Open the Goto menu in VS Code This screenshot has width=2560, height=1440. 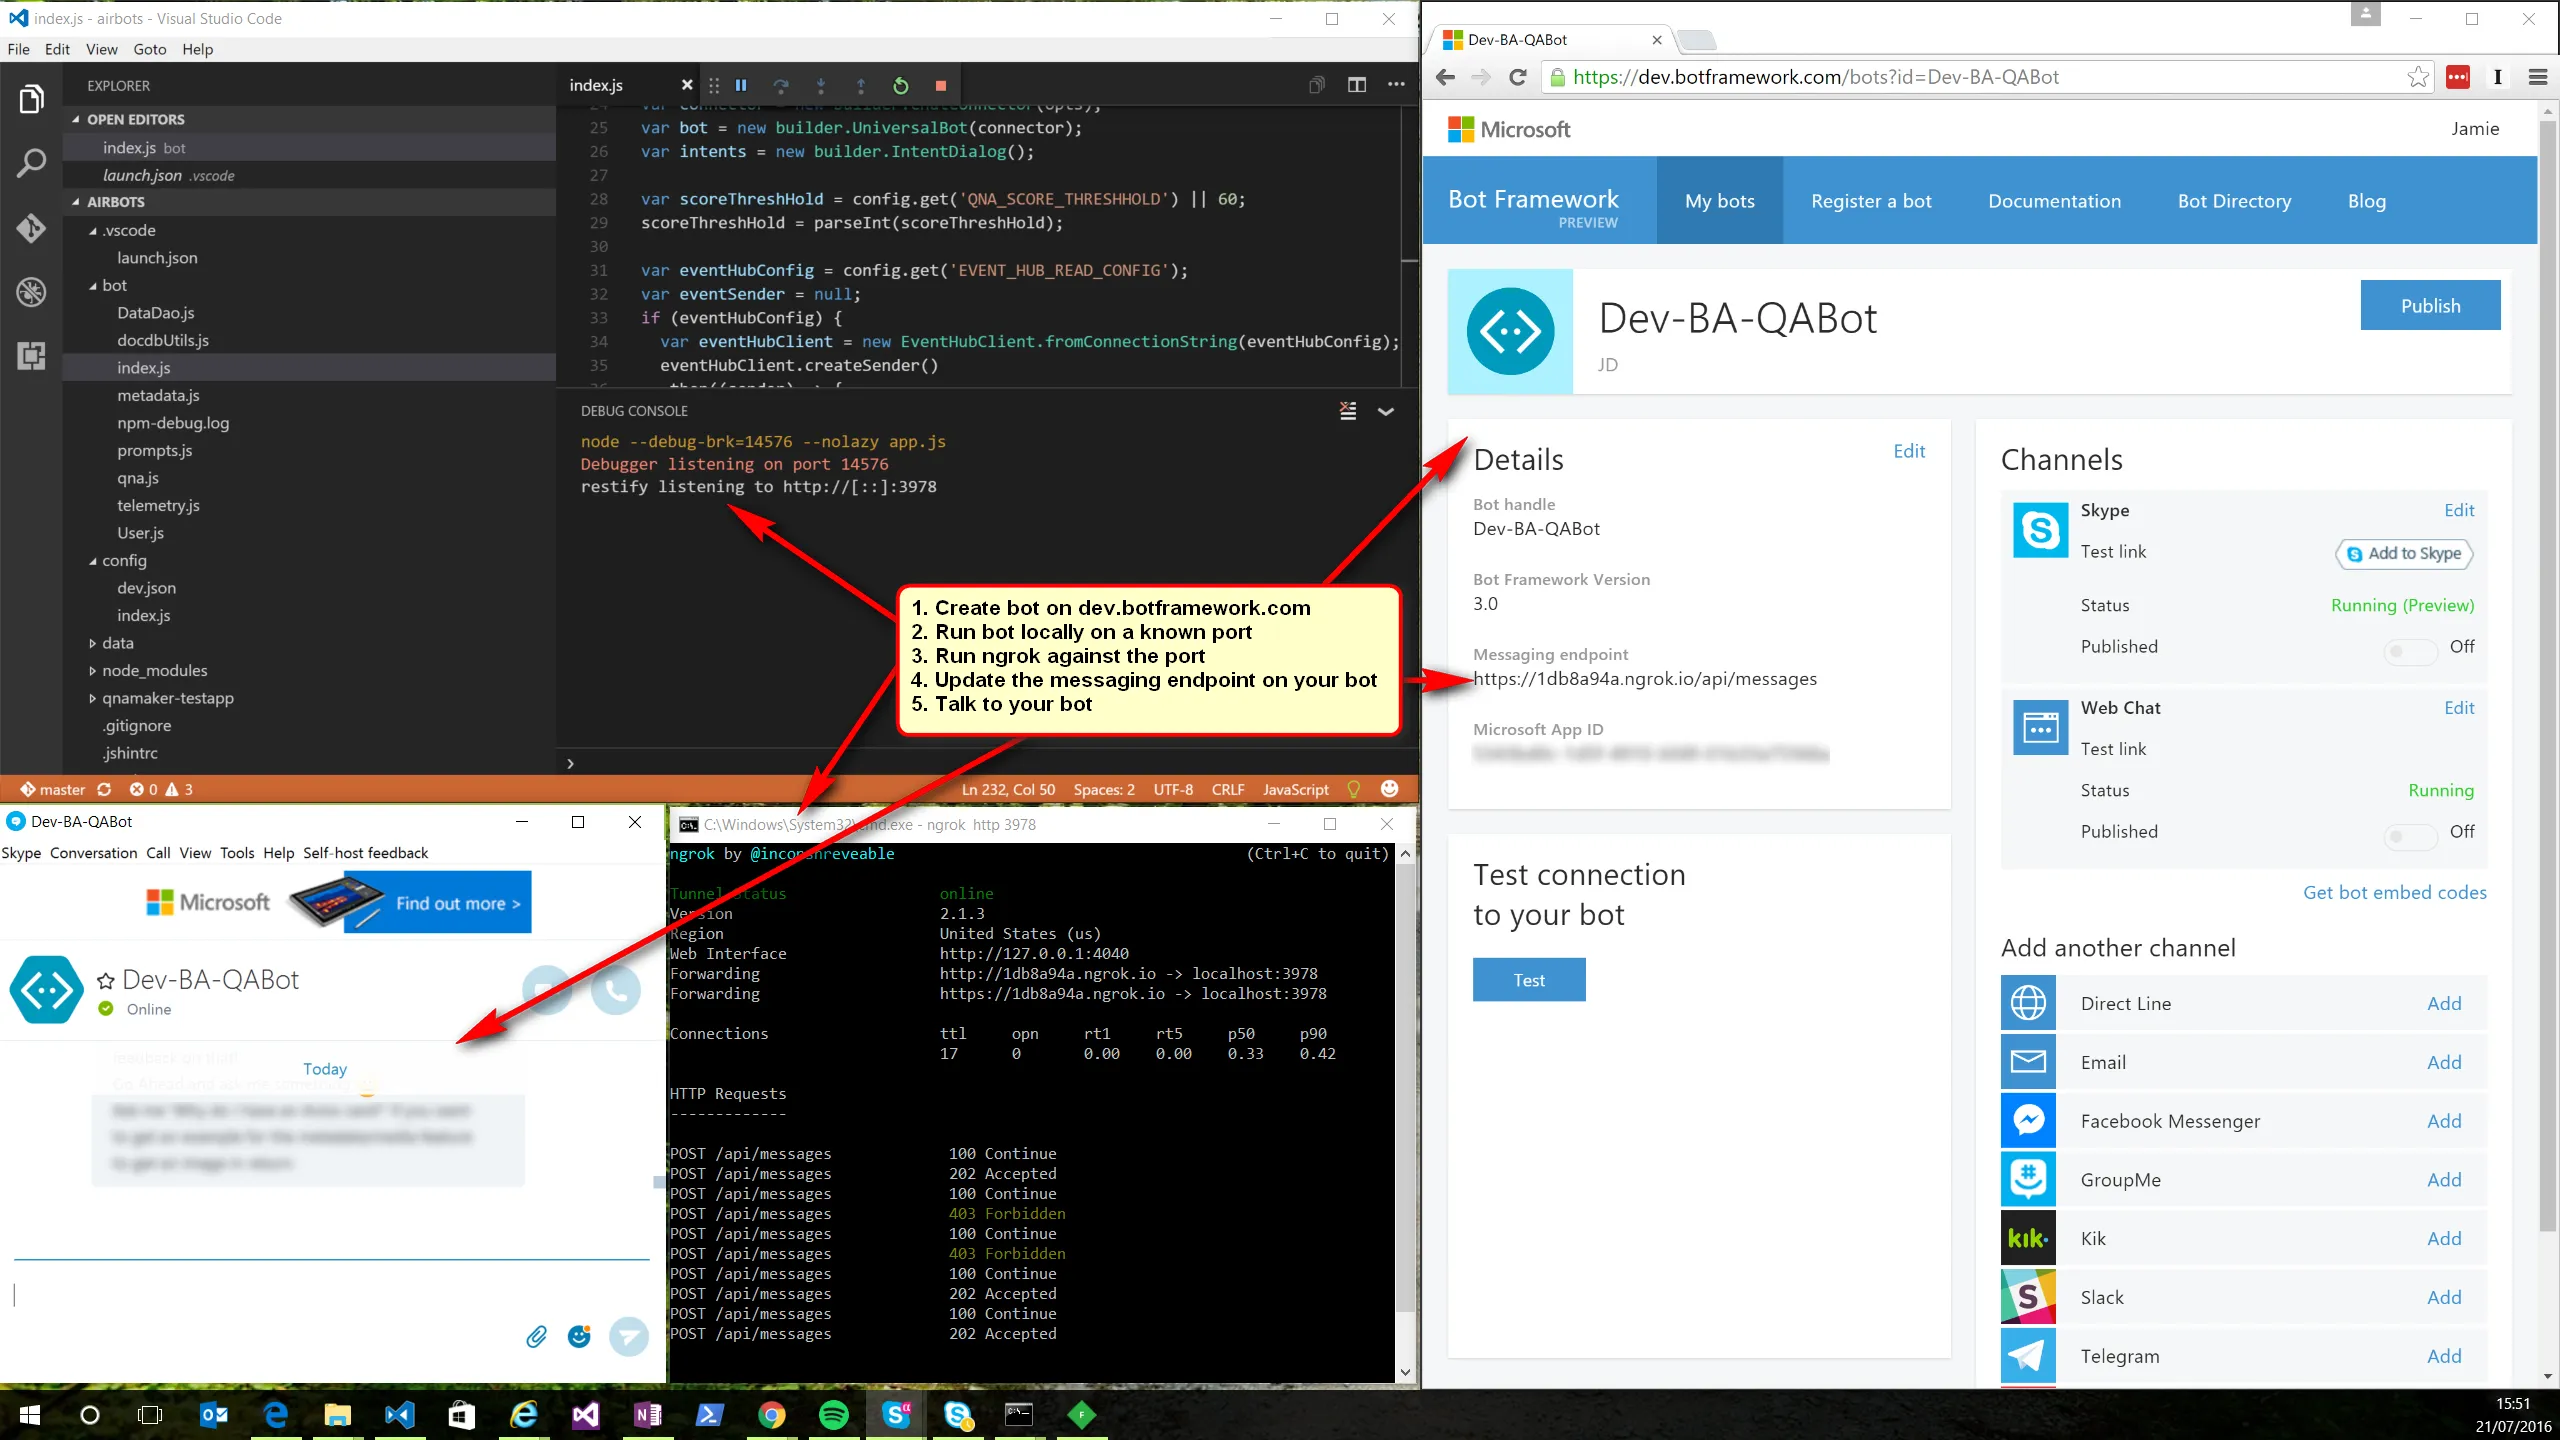pyautogui.click(x=149, y=49)
